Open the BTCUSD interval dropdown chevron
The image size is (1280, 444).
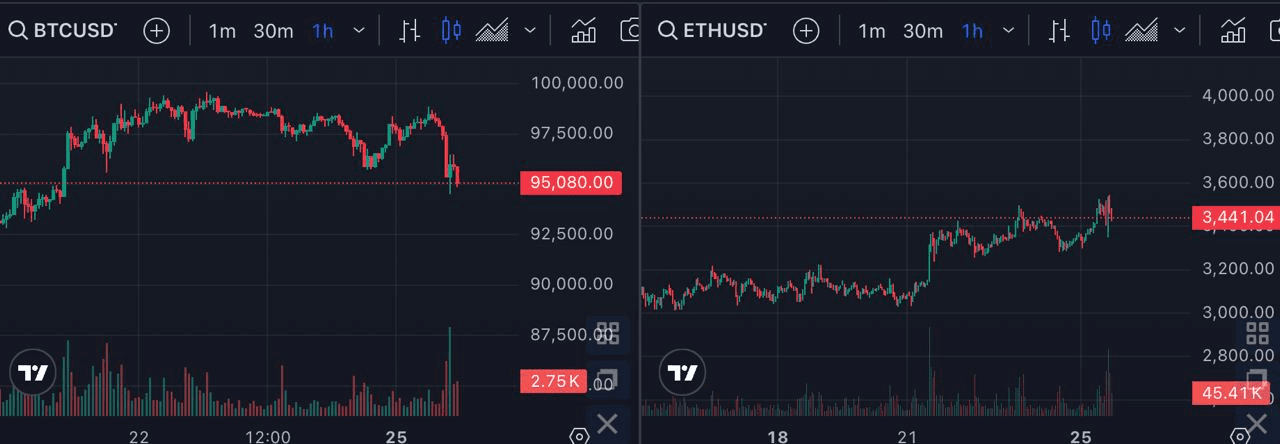tap(359, 31)
